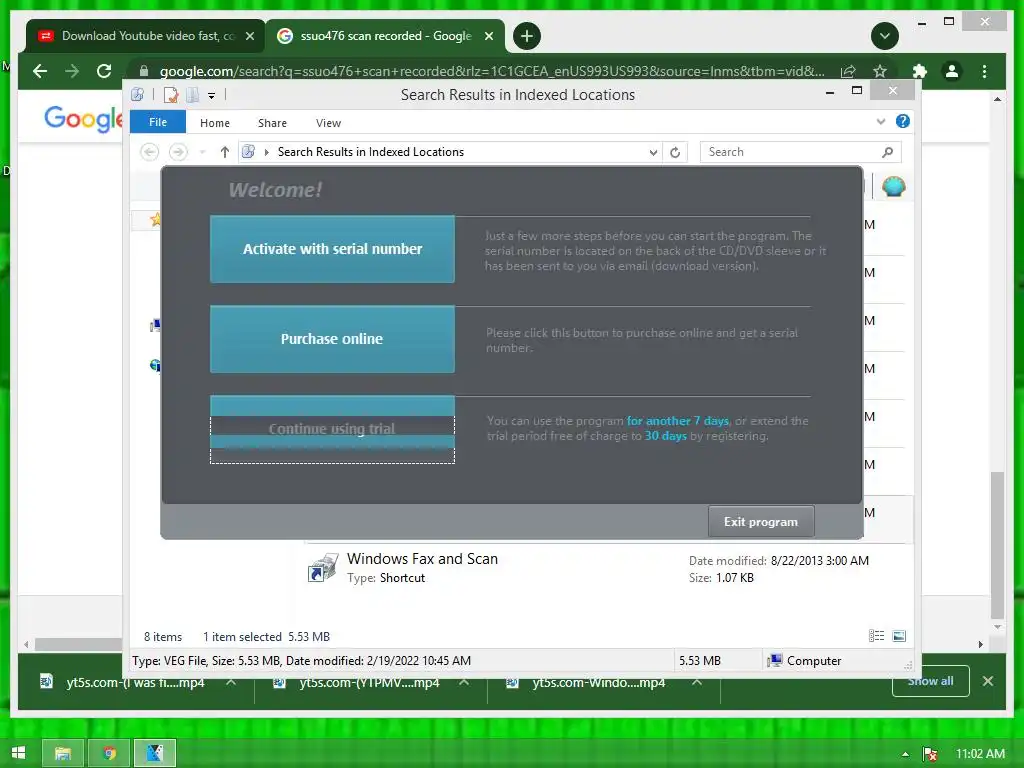
Task: Switch Explorer to large thumbnails view icon
Action: 899,636
